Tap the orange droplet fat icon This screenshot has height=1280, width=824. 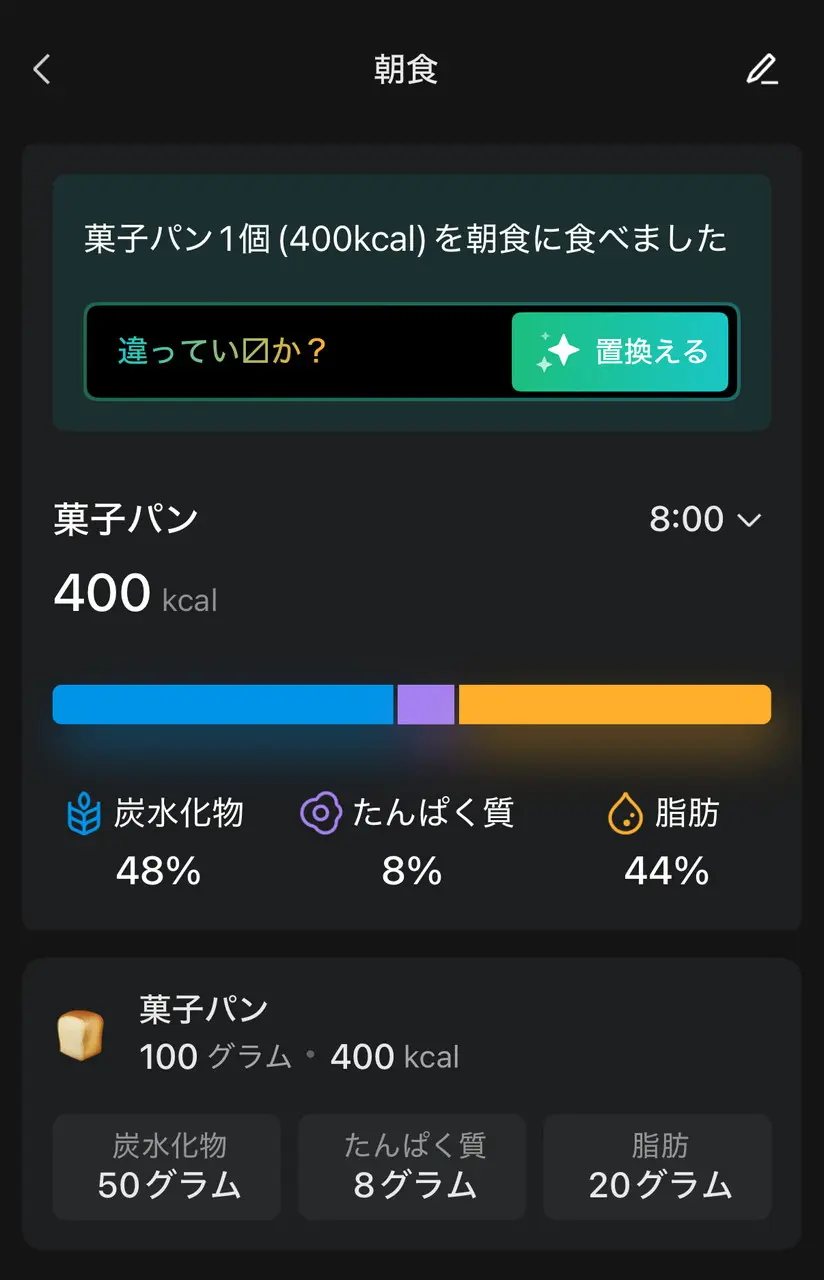click(x=625, y=814)
